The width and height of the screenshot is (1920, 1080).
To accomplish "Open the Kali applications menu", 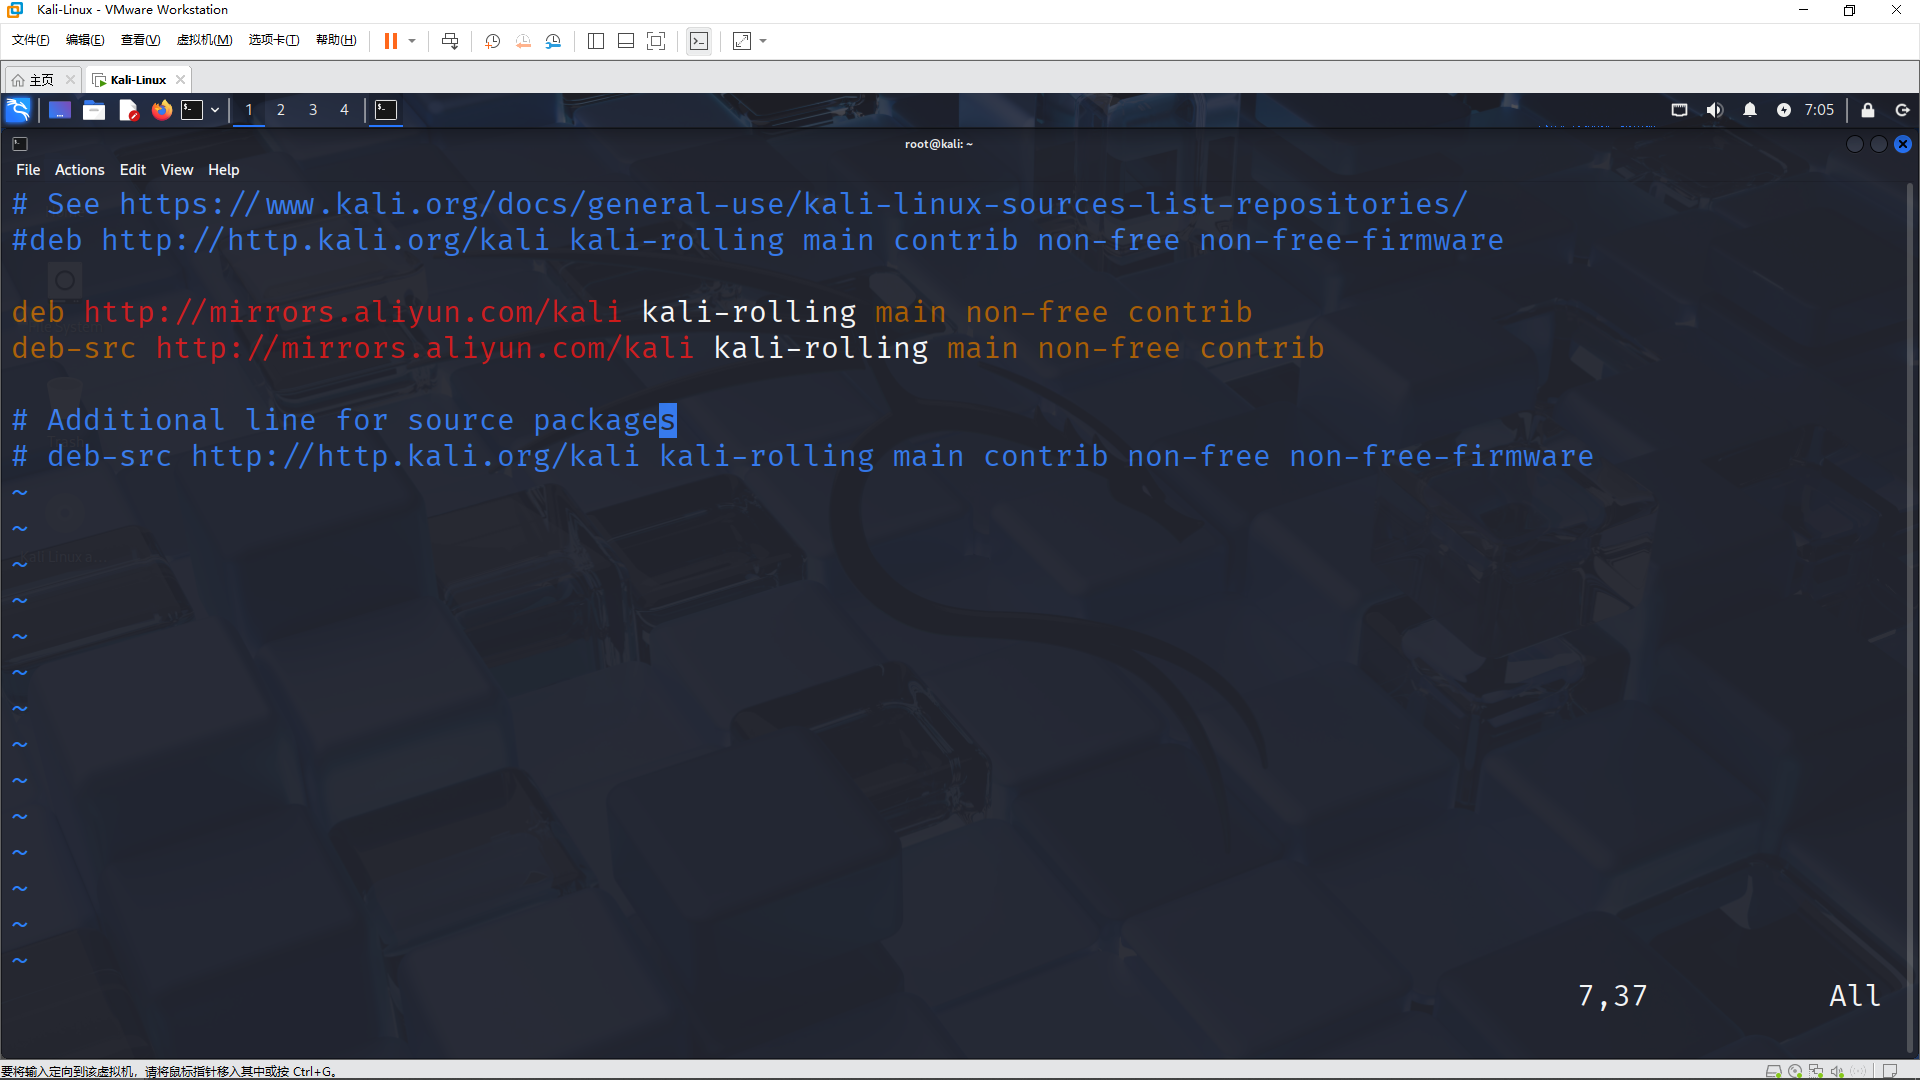I will point(18,110).
